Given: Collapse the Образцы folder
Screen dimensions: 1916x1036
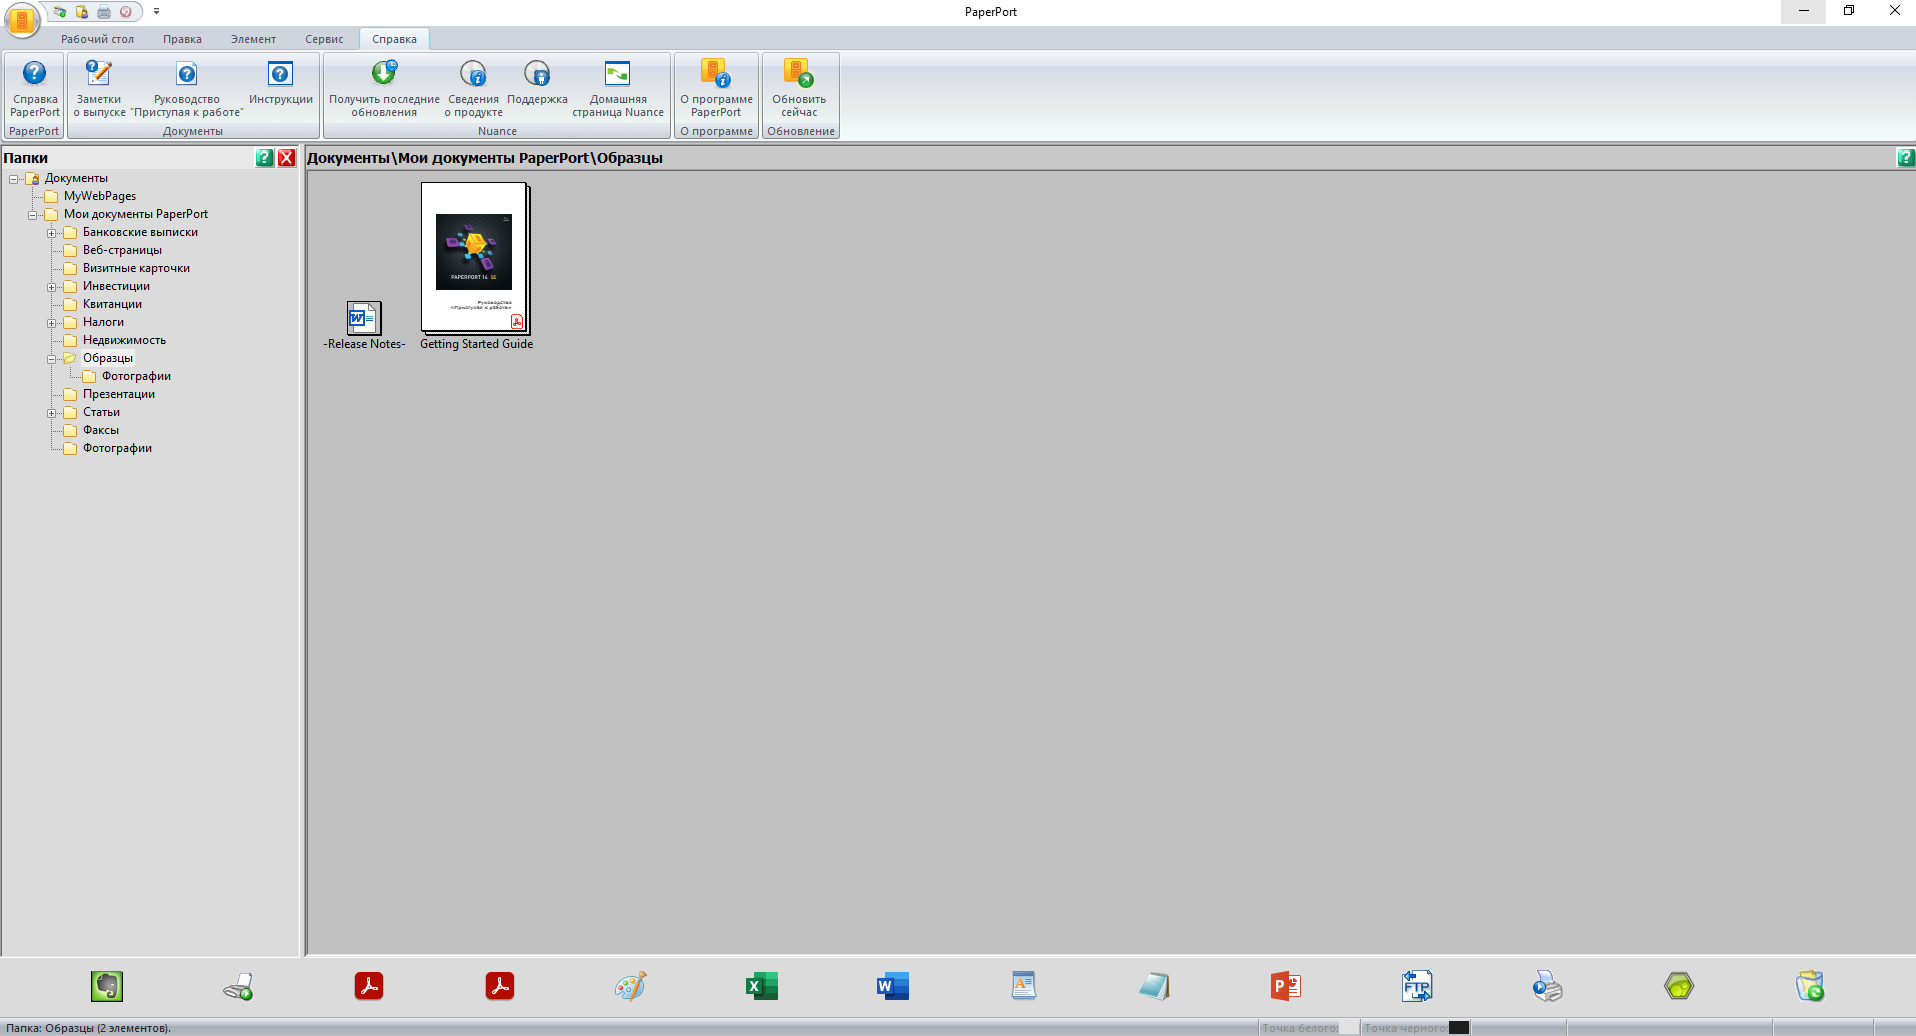Looking at the screenshot, I should [x=52, y=359].
